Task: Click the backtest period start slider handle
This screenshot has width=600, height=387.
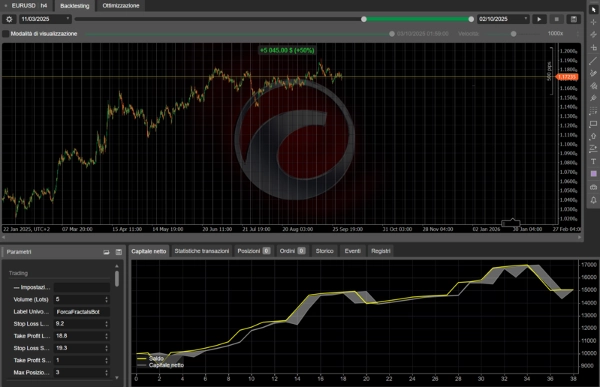Action: point(364,19)
